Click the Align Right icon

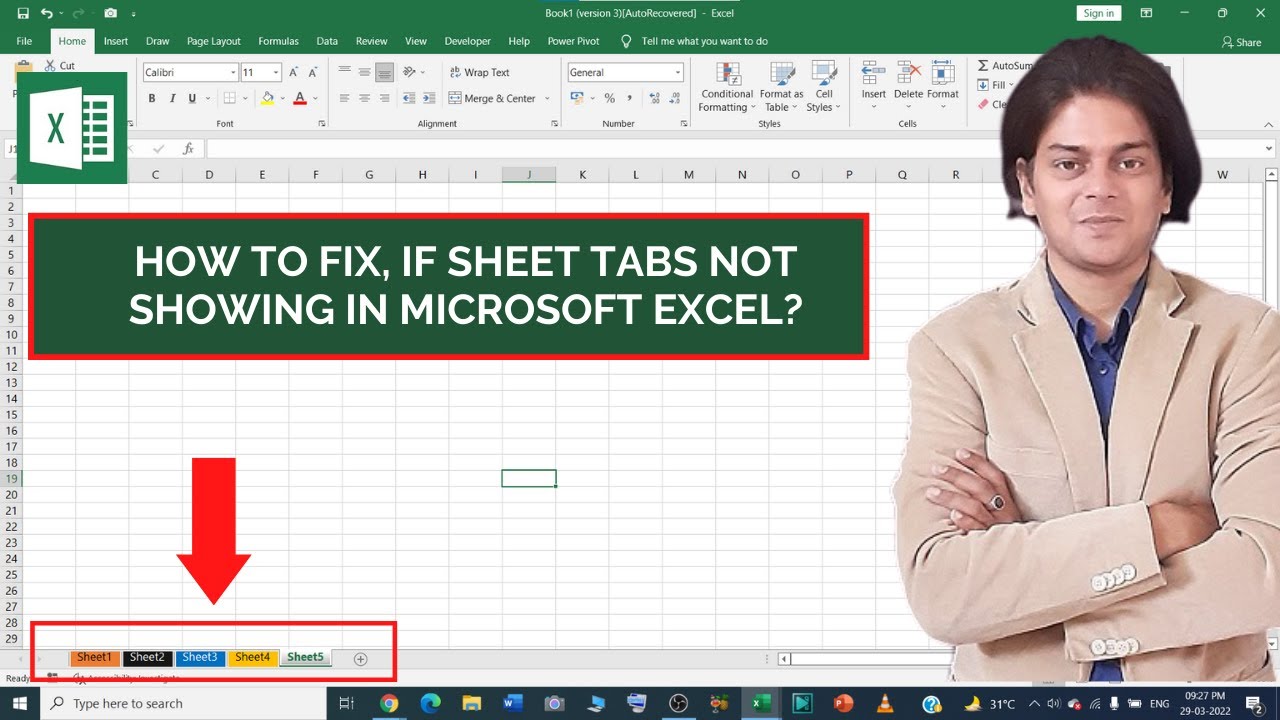pyautogui.click(x=385, y=99)
